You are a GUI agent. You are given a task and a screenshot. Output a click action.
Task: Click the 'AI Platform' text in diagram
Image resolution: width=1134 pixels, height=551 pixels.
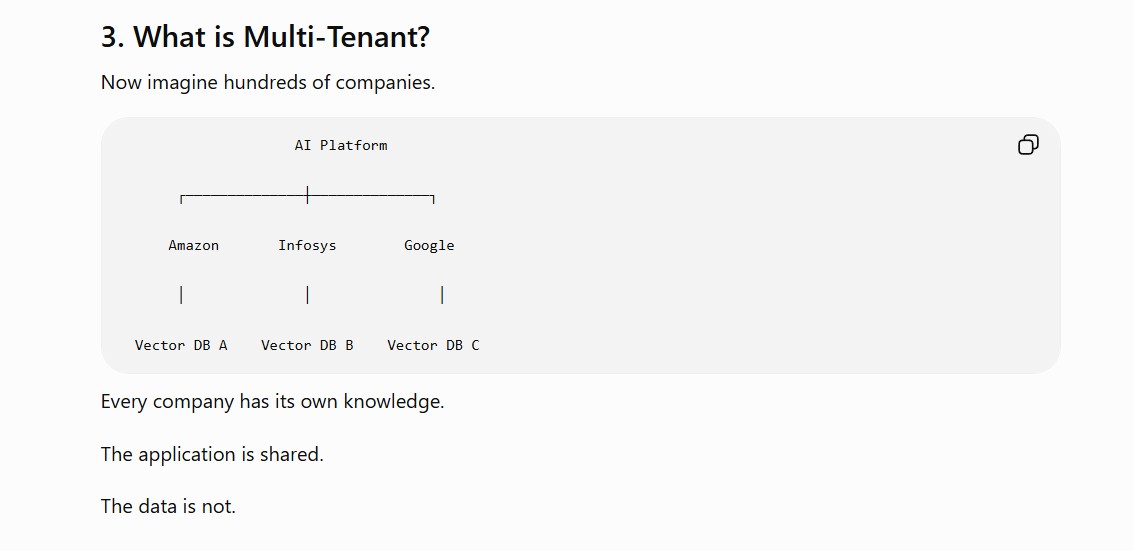341,145
